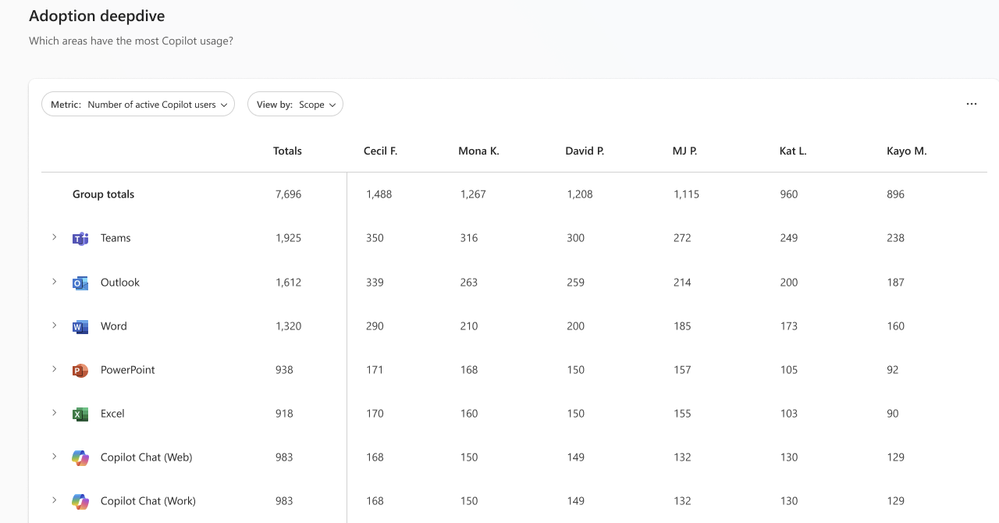The width and height of the screenshot is (999, 523).
Task: Expand the Word row
Action: (x=54, y=326)
